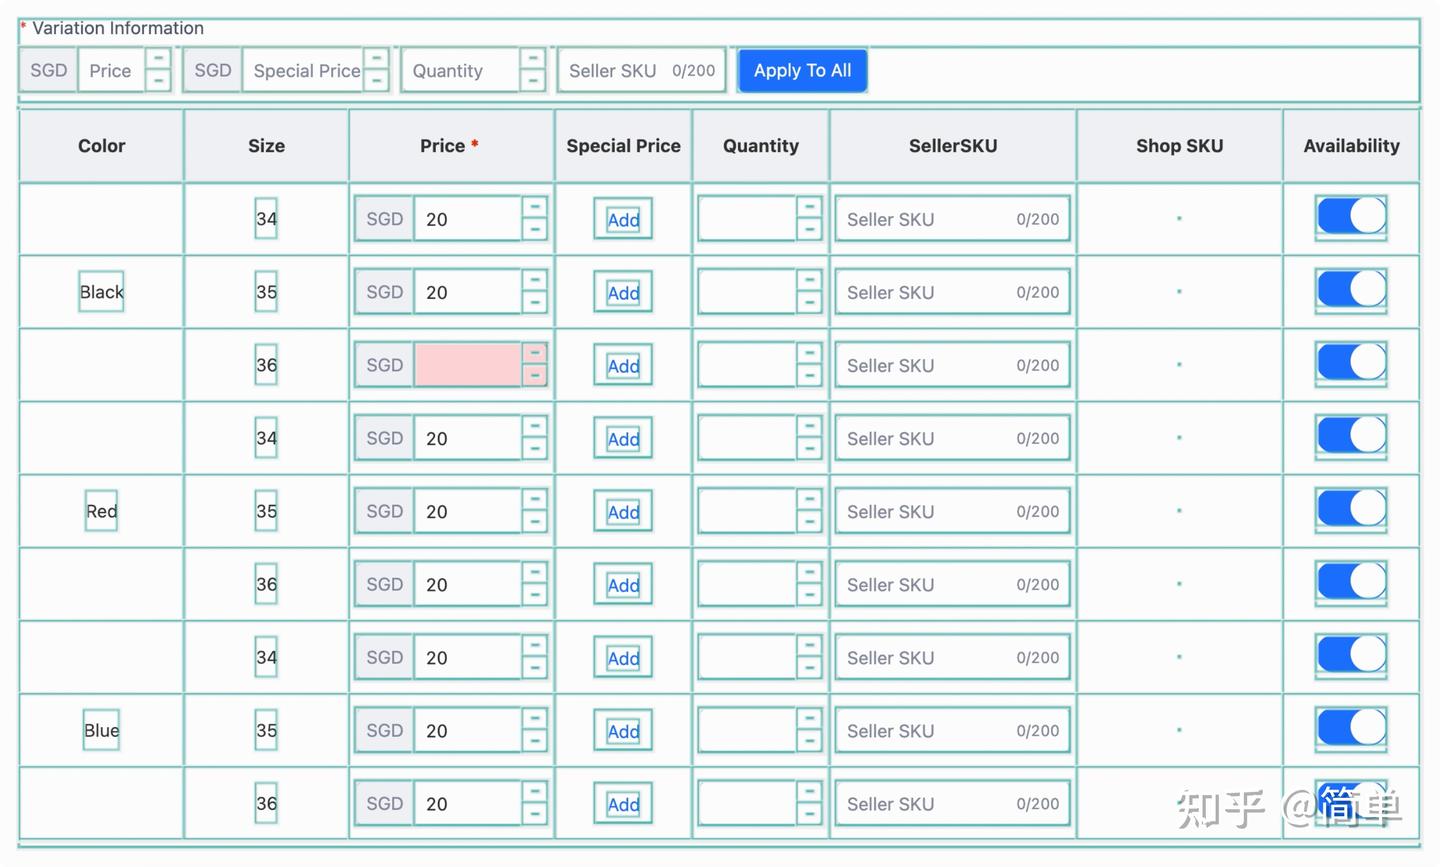The width and height of the screenshot is (1440, 867).
Task: Click the empty highlighted price field for size 36
Action: click(468, 365)
